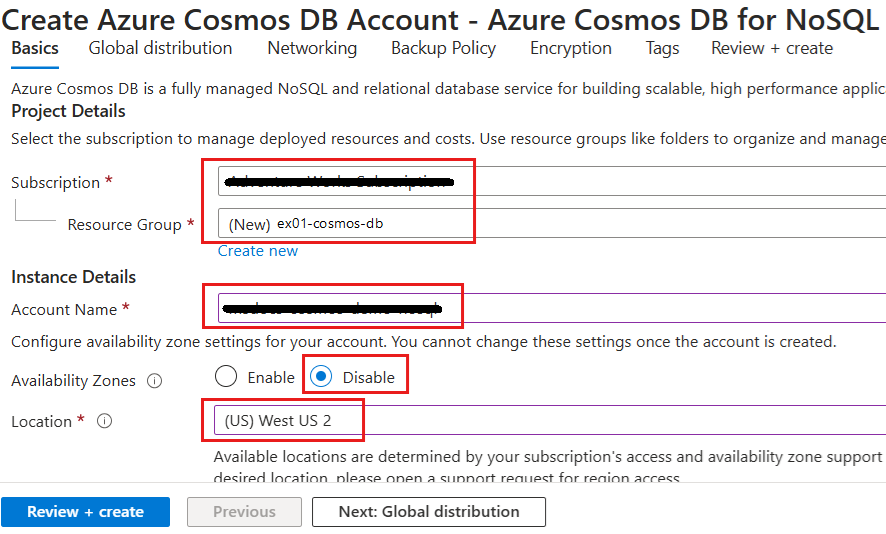Viewport: 886px width, 534px height.
Task: Click the Availability Zones info icon
Action: click(155, 381)
